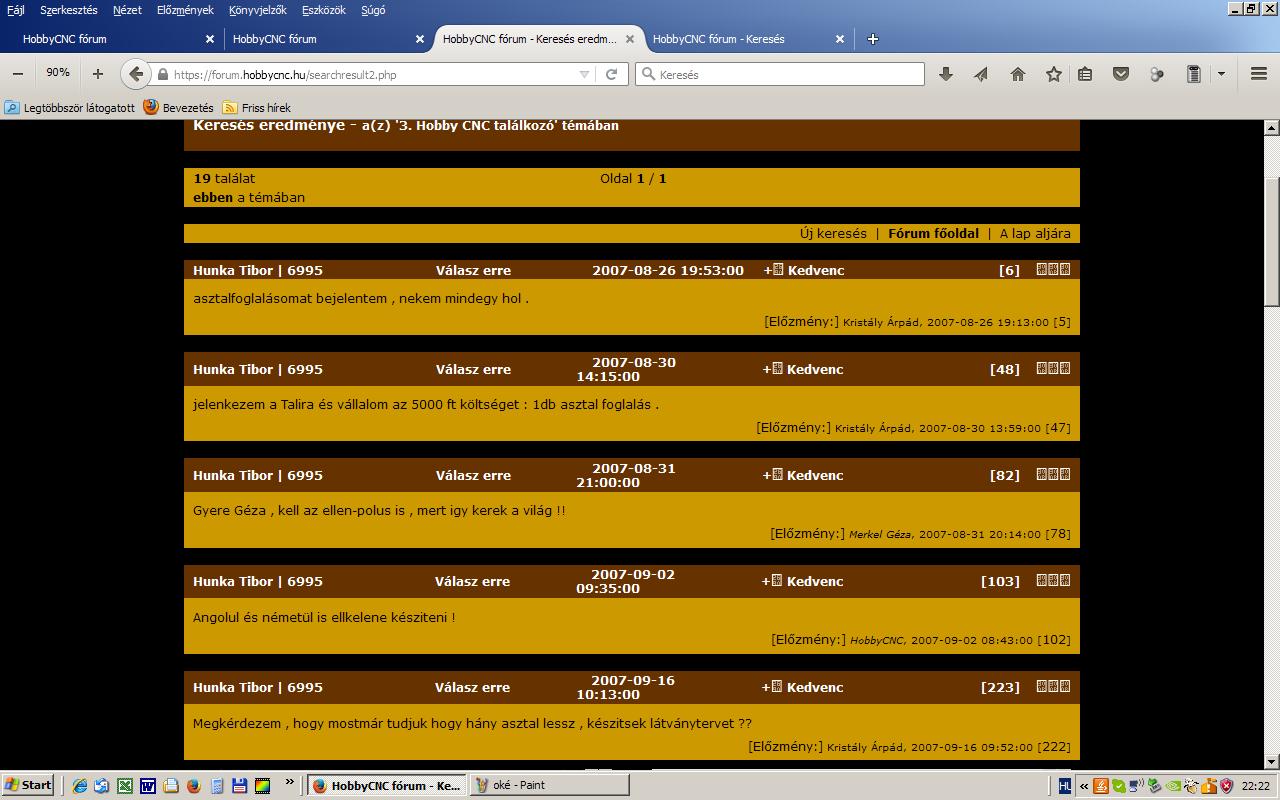Open the Firefox hamburger menu
The image size is (1280, 800).
[x=1259, y=74]
